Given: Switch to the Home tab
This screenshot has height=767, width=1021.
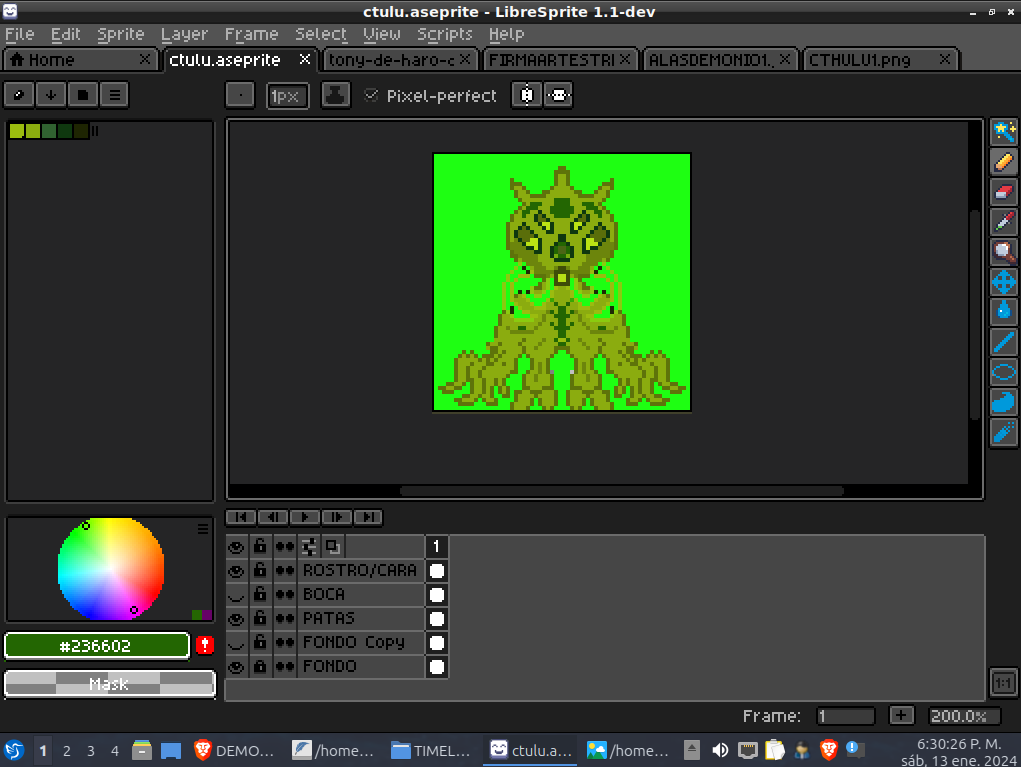Looking at the screenshot, I should [x=81, y=60].
